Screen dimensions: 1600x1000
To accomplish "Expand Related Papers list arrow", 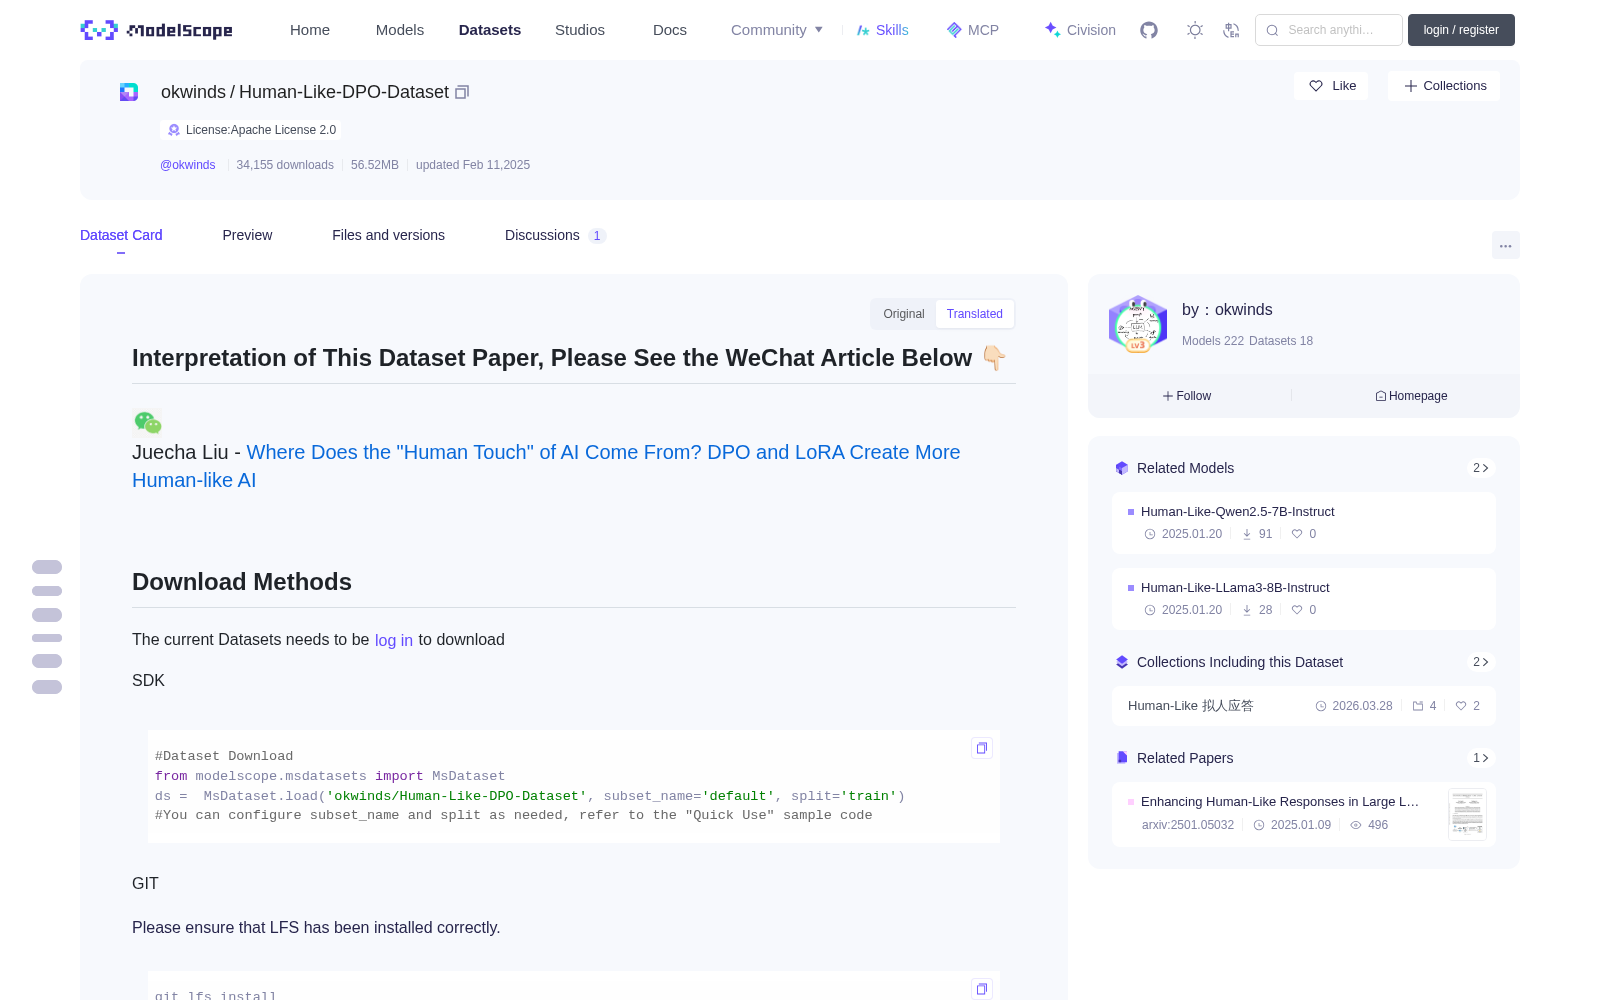I will coord(1481,758).
